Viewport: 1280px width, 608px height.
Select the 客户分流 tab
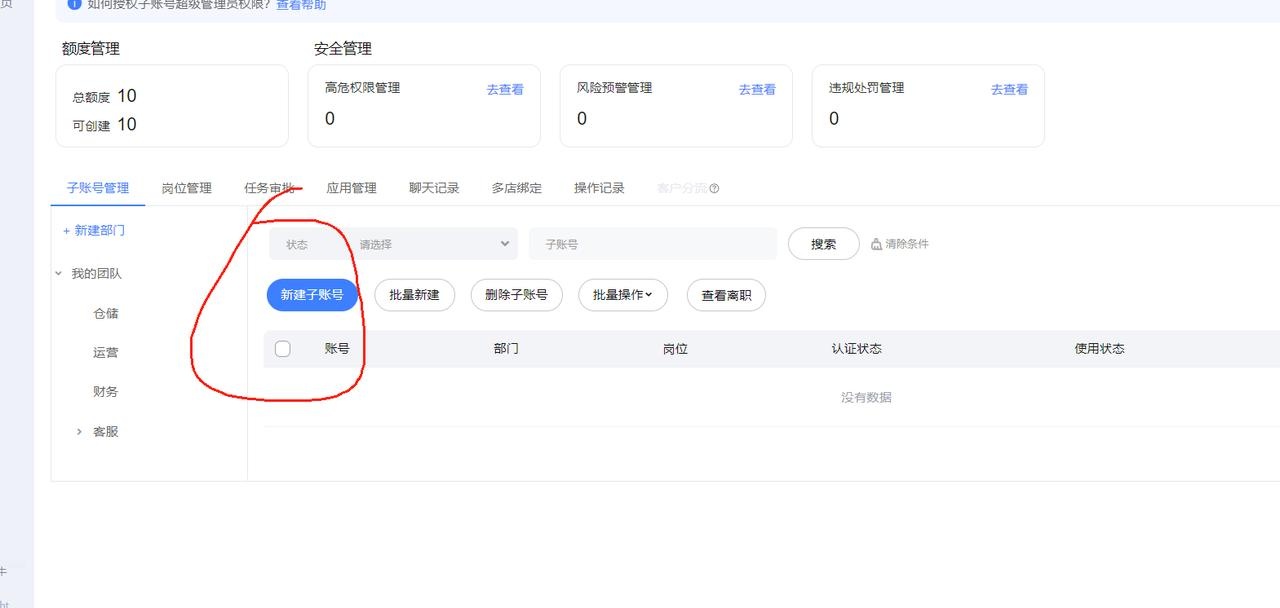pyautogui.click(x=682, y=188)
